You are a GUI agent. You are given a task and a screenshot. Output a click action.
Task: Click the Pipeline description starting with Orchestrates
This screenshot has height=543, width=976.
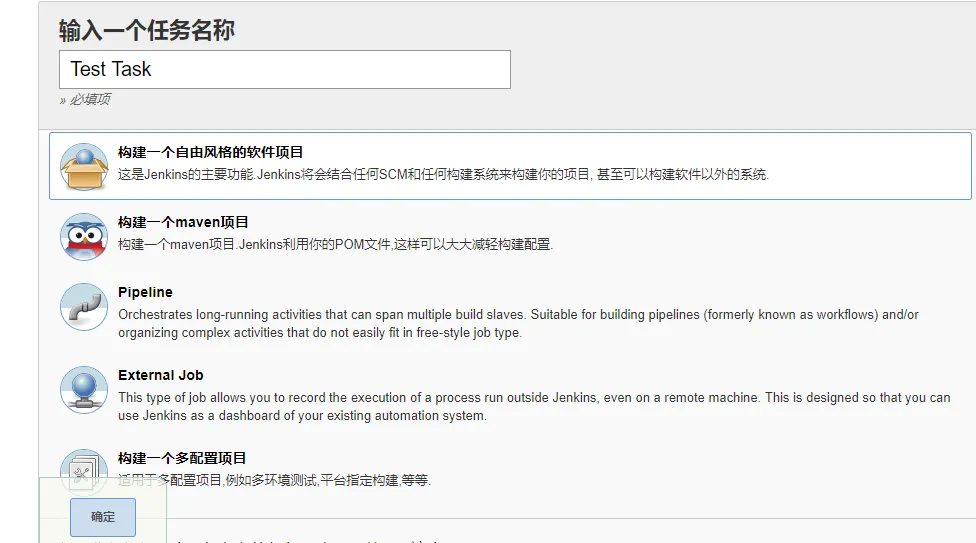518,323
